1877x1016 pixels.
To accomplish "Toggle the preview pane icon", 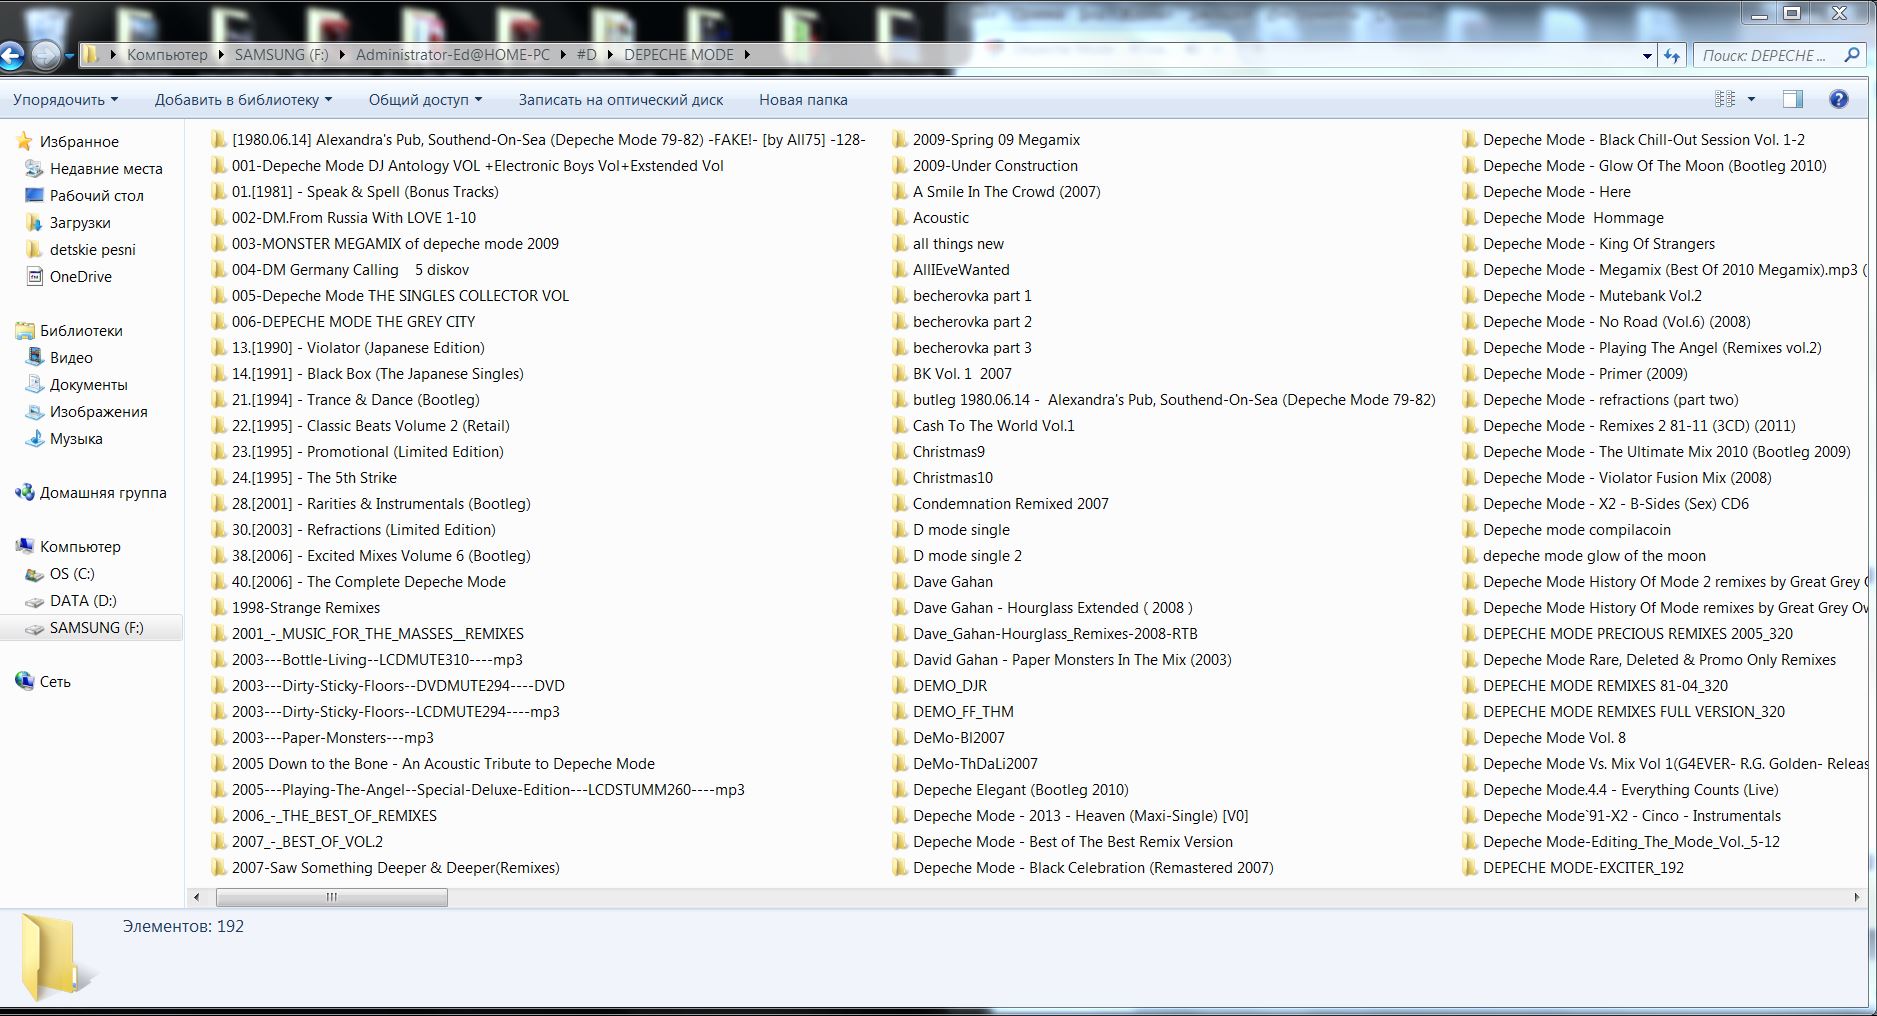I will 1793,99.
